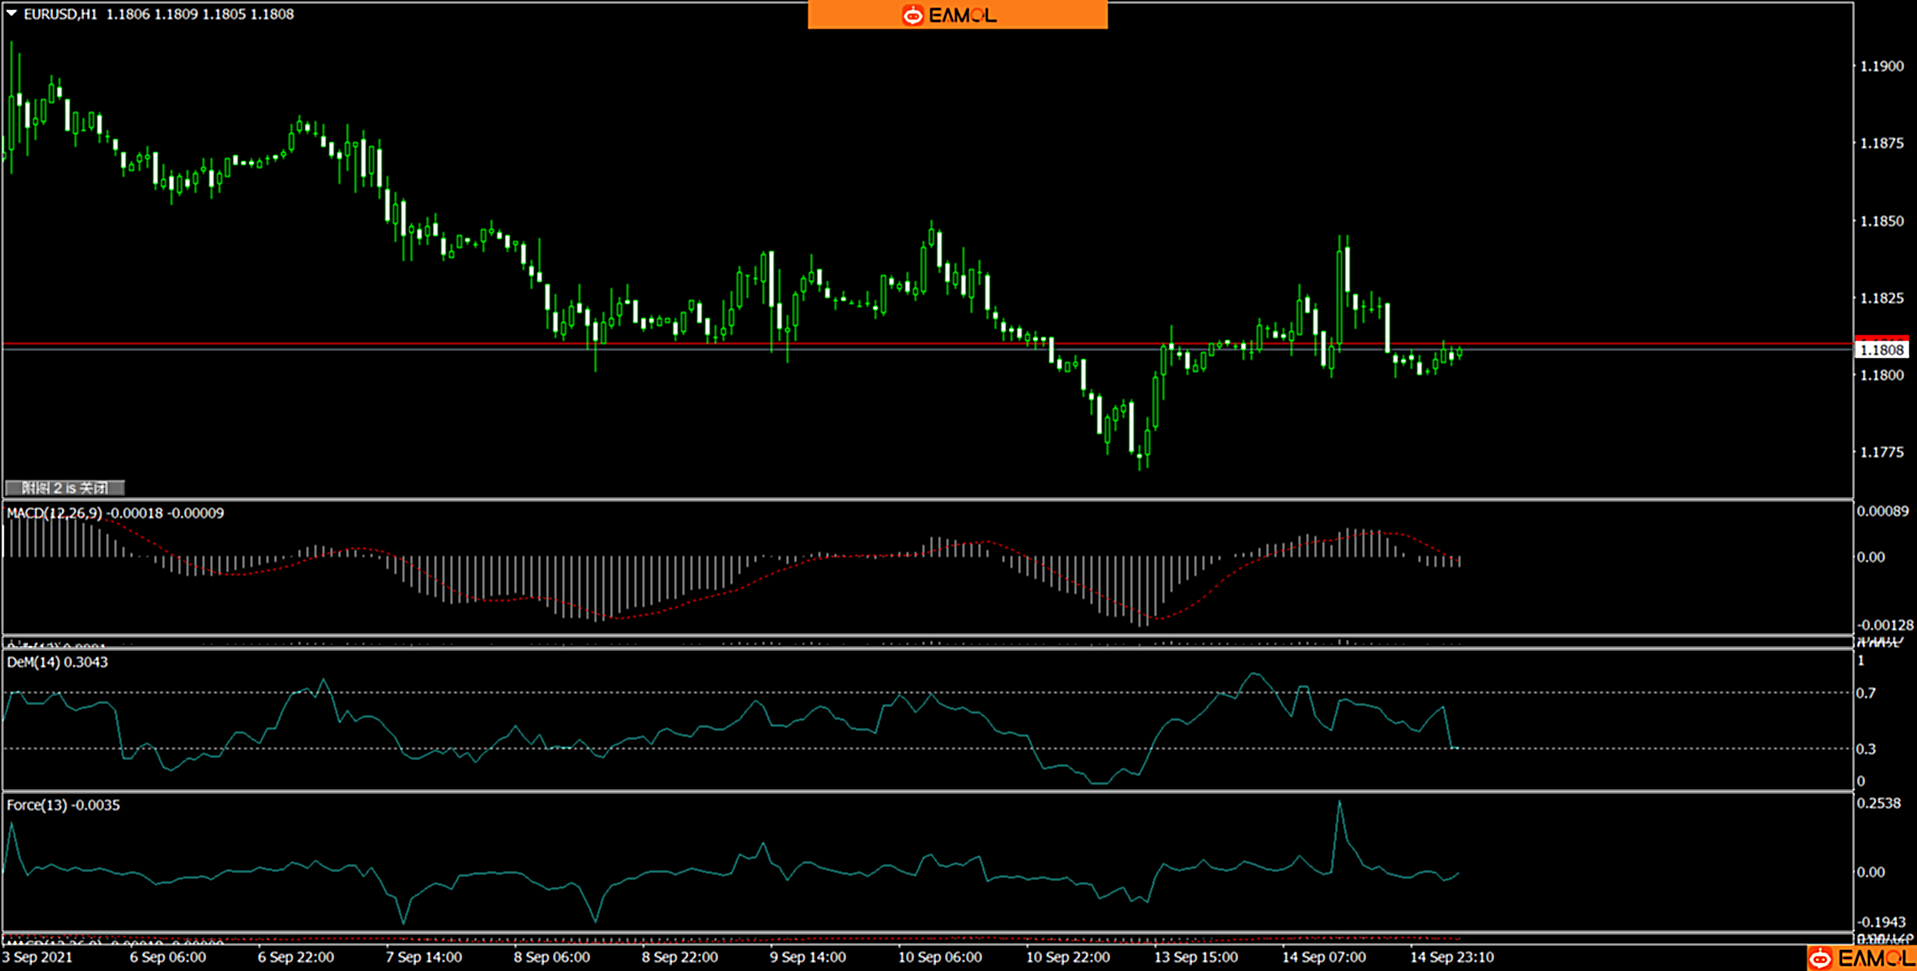Image resolution: width=1917 pixels, height=971 pixels.
Task: Click the 'MACD(12,26,9)' indicator label
Action: [x=54, y=513]
